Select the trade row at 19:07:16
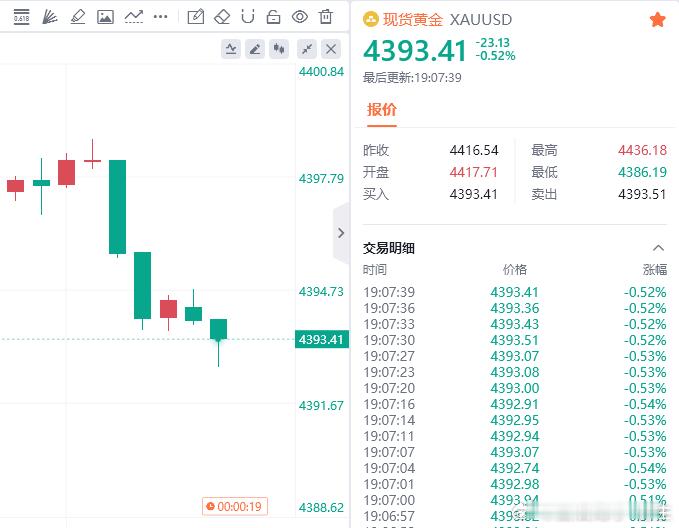 [x=514, y=405]
